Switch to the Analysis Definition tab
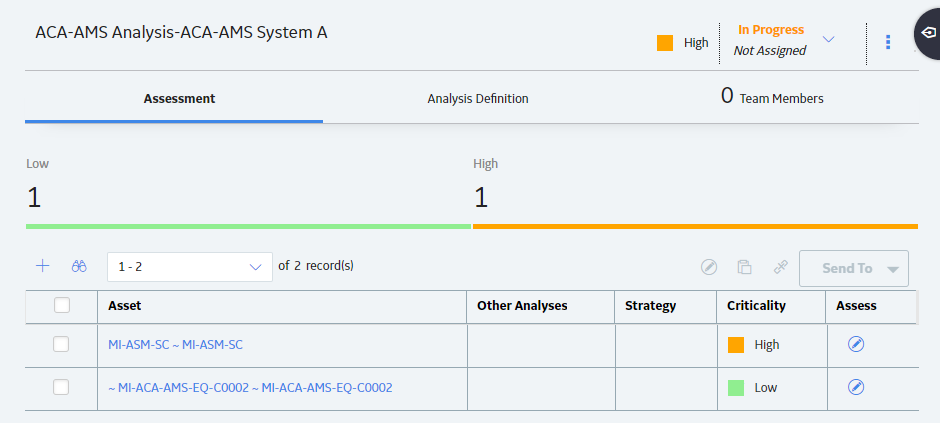Image resolution: width=940 pixels, height=423 pixels. point(478,99)
